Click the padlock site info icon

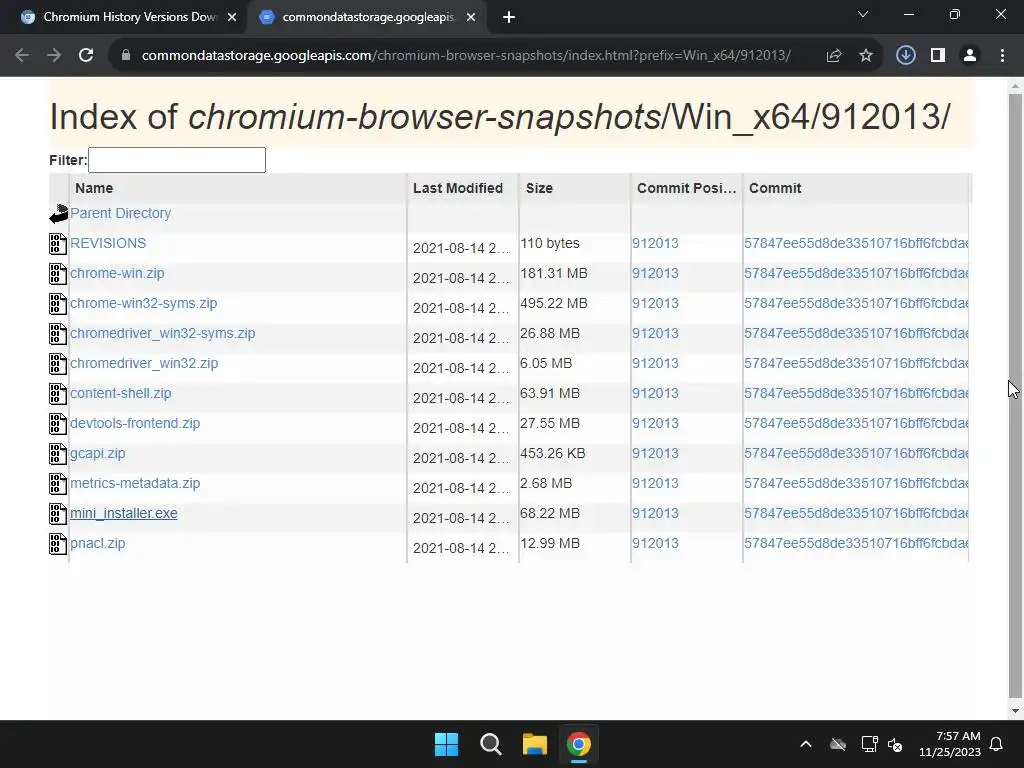126,56
